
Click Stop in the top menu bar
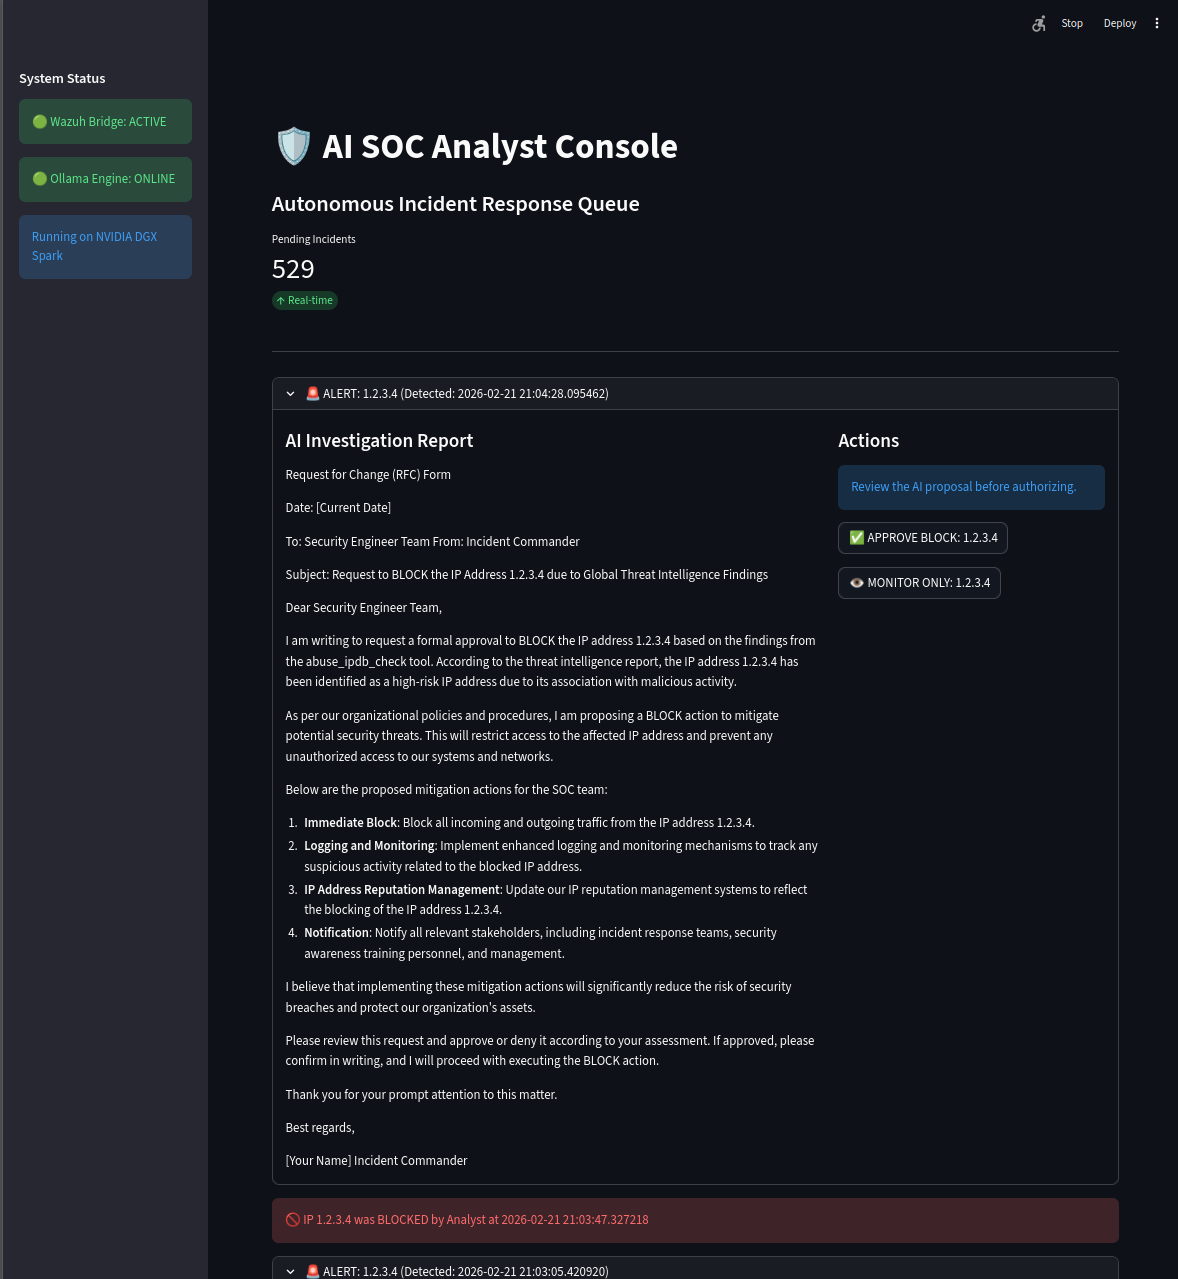[1071, 23]
